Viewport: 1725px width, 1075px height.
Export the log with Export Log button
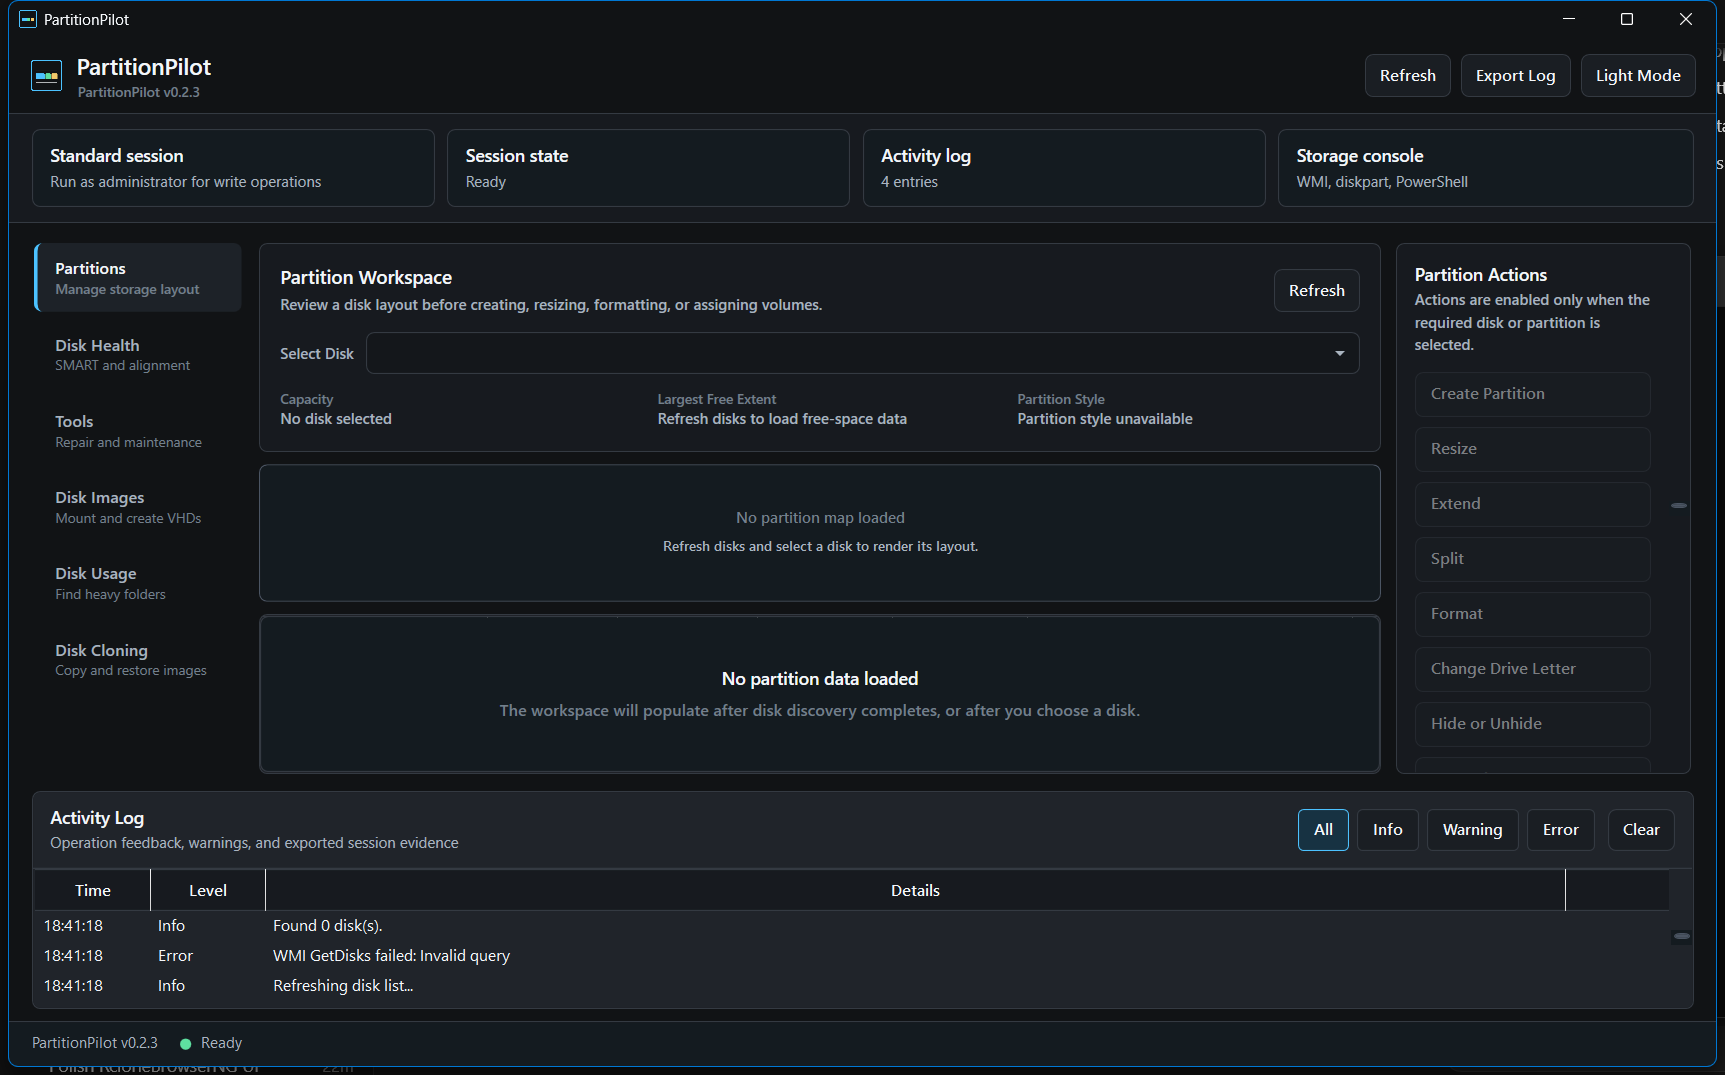[1515, 76]
